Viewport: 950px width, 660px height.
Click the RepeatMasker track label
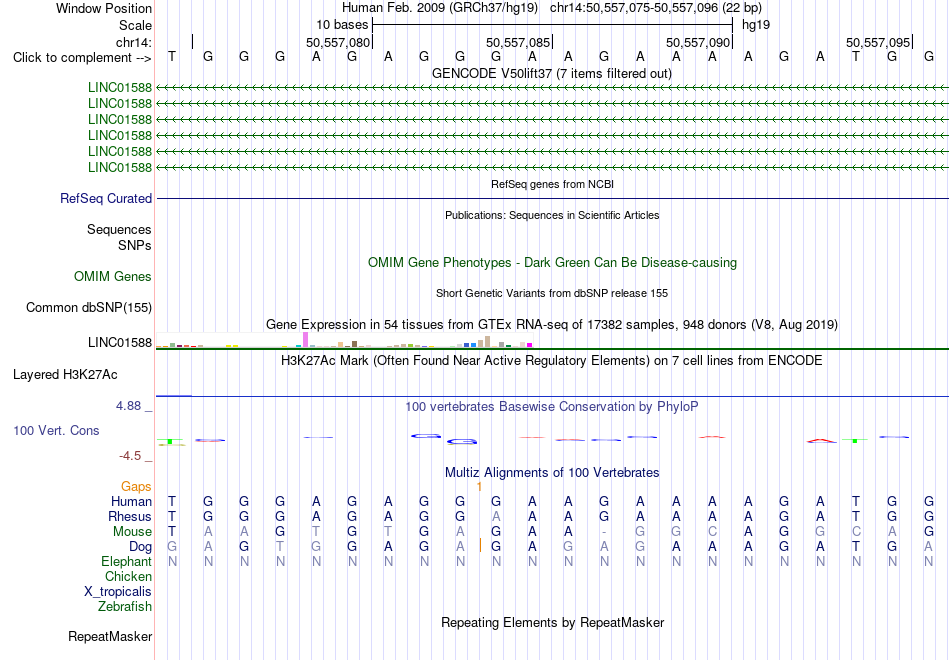[x=110, y=637]
